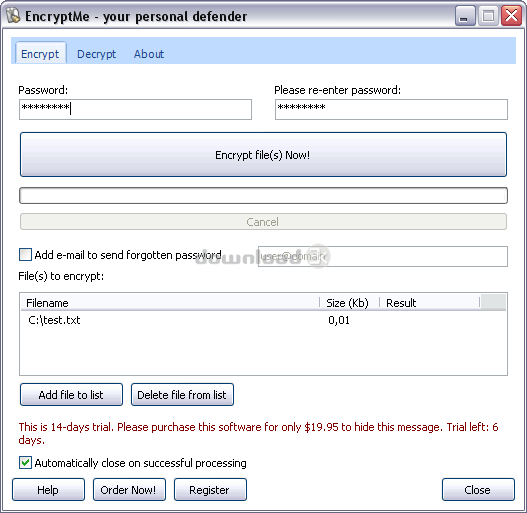Sort by the Size (Kb) column header
Viewport: 527px width, 513px height.
point(349,303)
